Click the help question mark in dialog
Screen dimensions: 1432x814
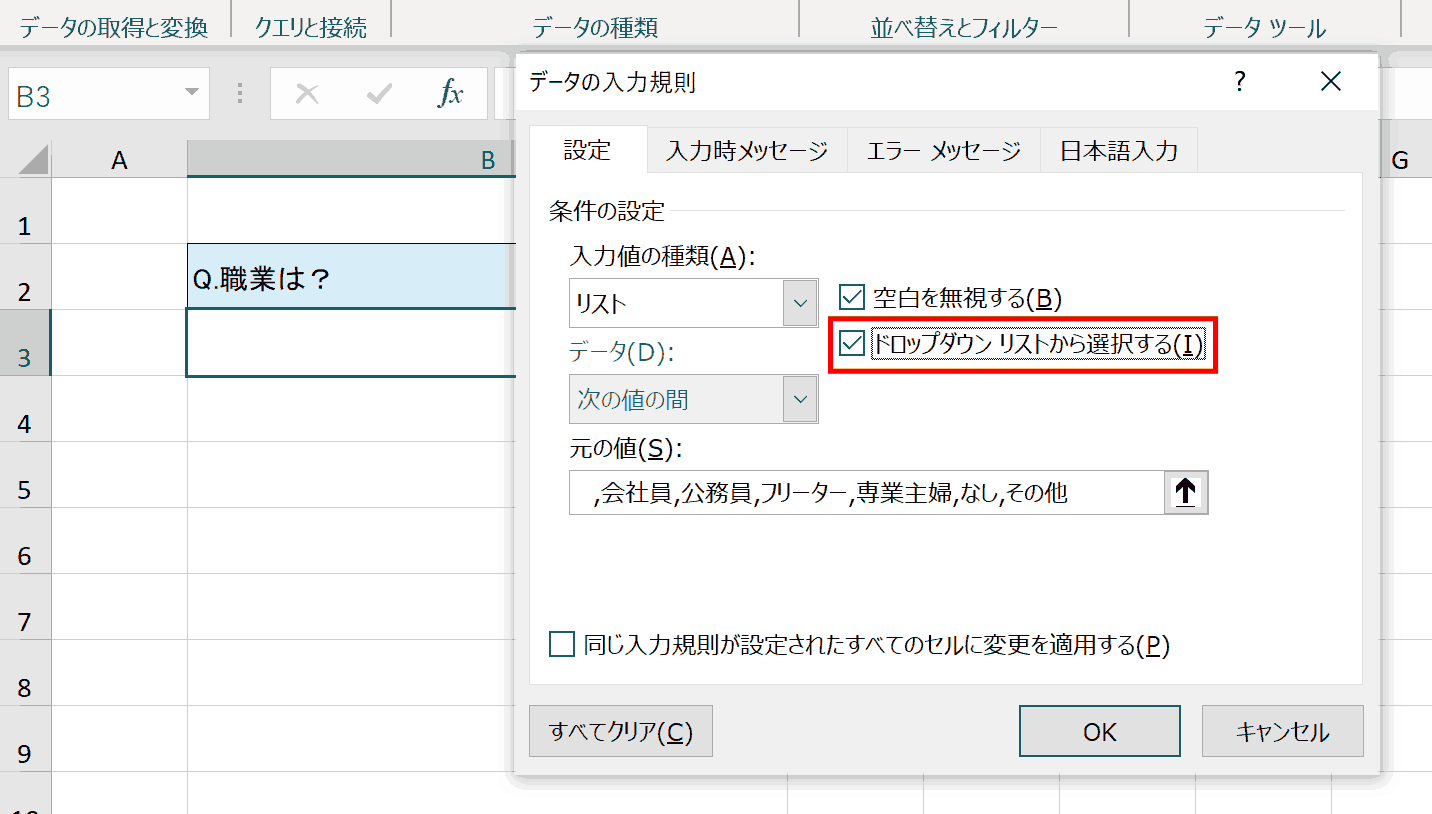coord(1240,82)
